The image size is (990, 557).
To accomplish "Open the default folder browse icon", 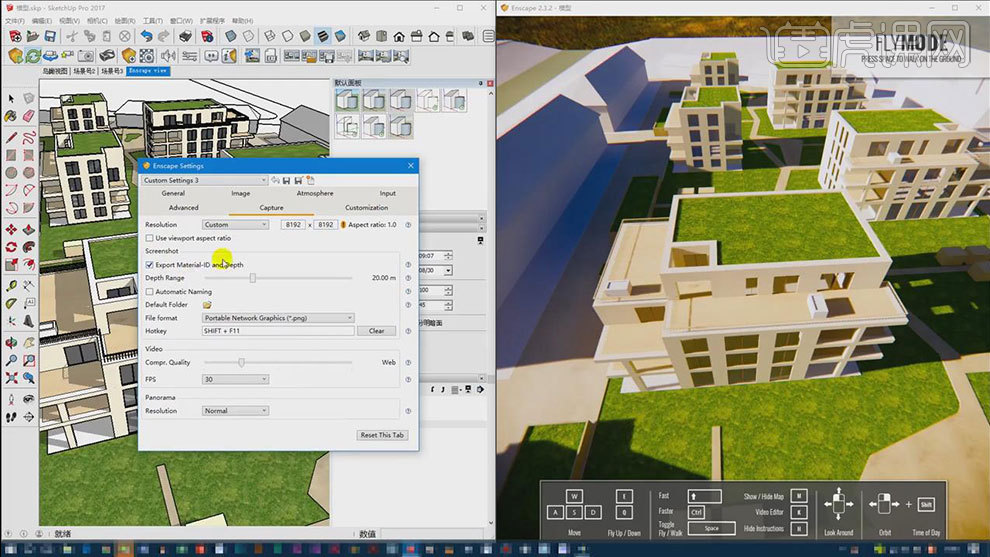I will coord(207,304).
